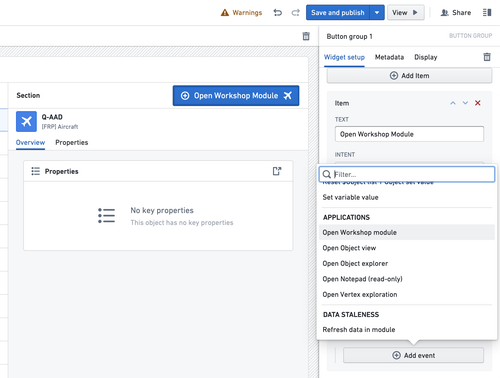Move the item down
Screen dimensions: 500x378
click(465, 103)
